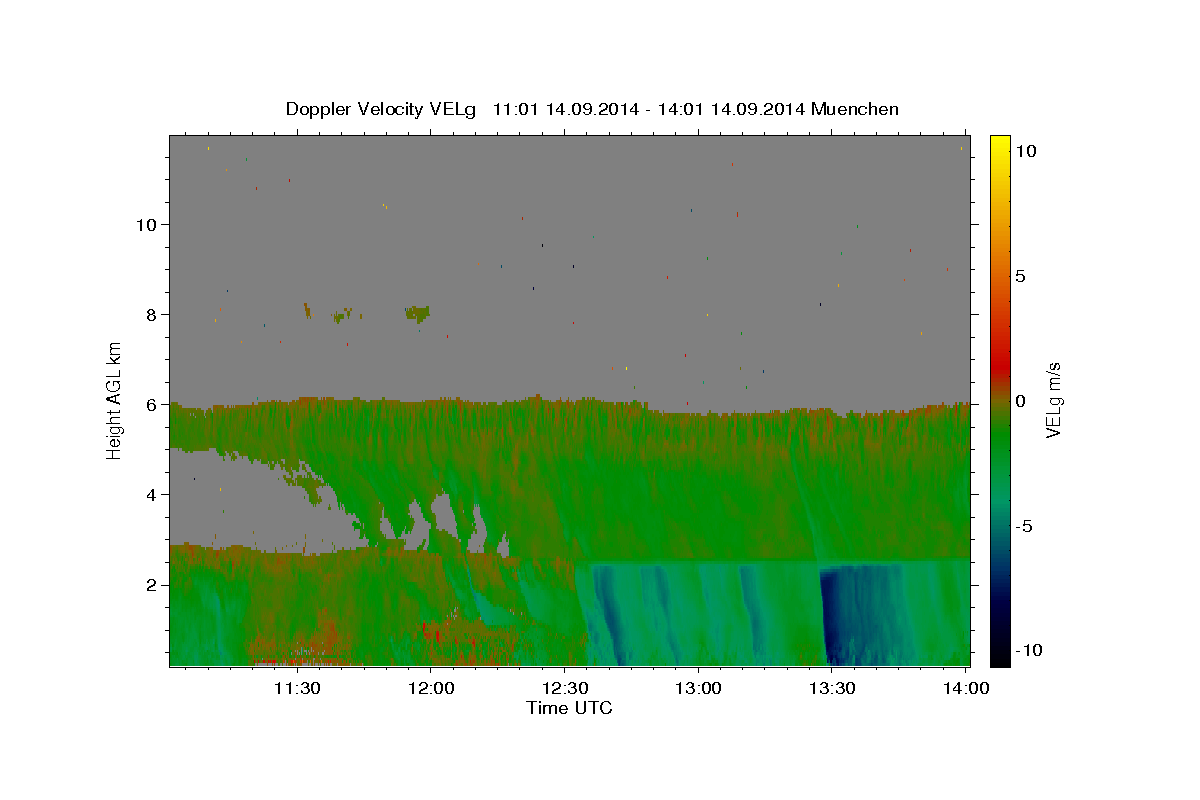Click the colorbar value 5 label
This screenshot has width=1200, height=800.
point(1020,276)
